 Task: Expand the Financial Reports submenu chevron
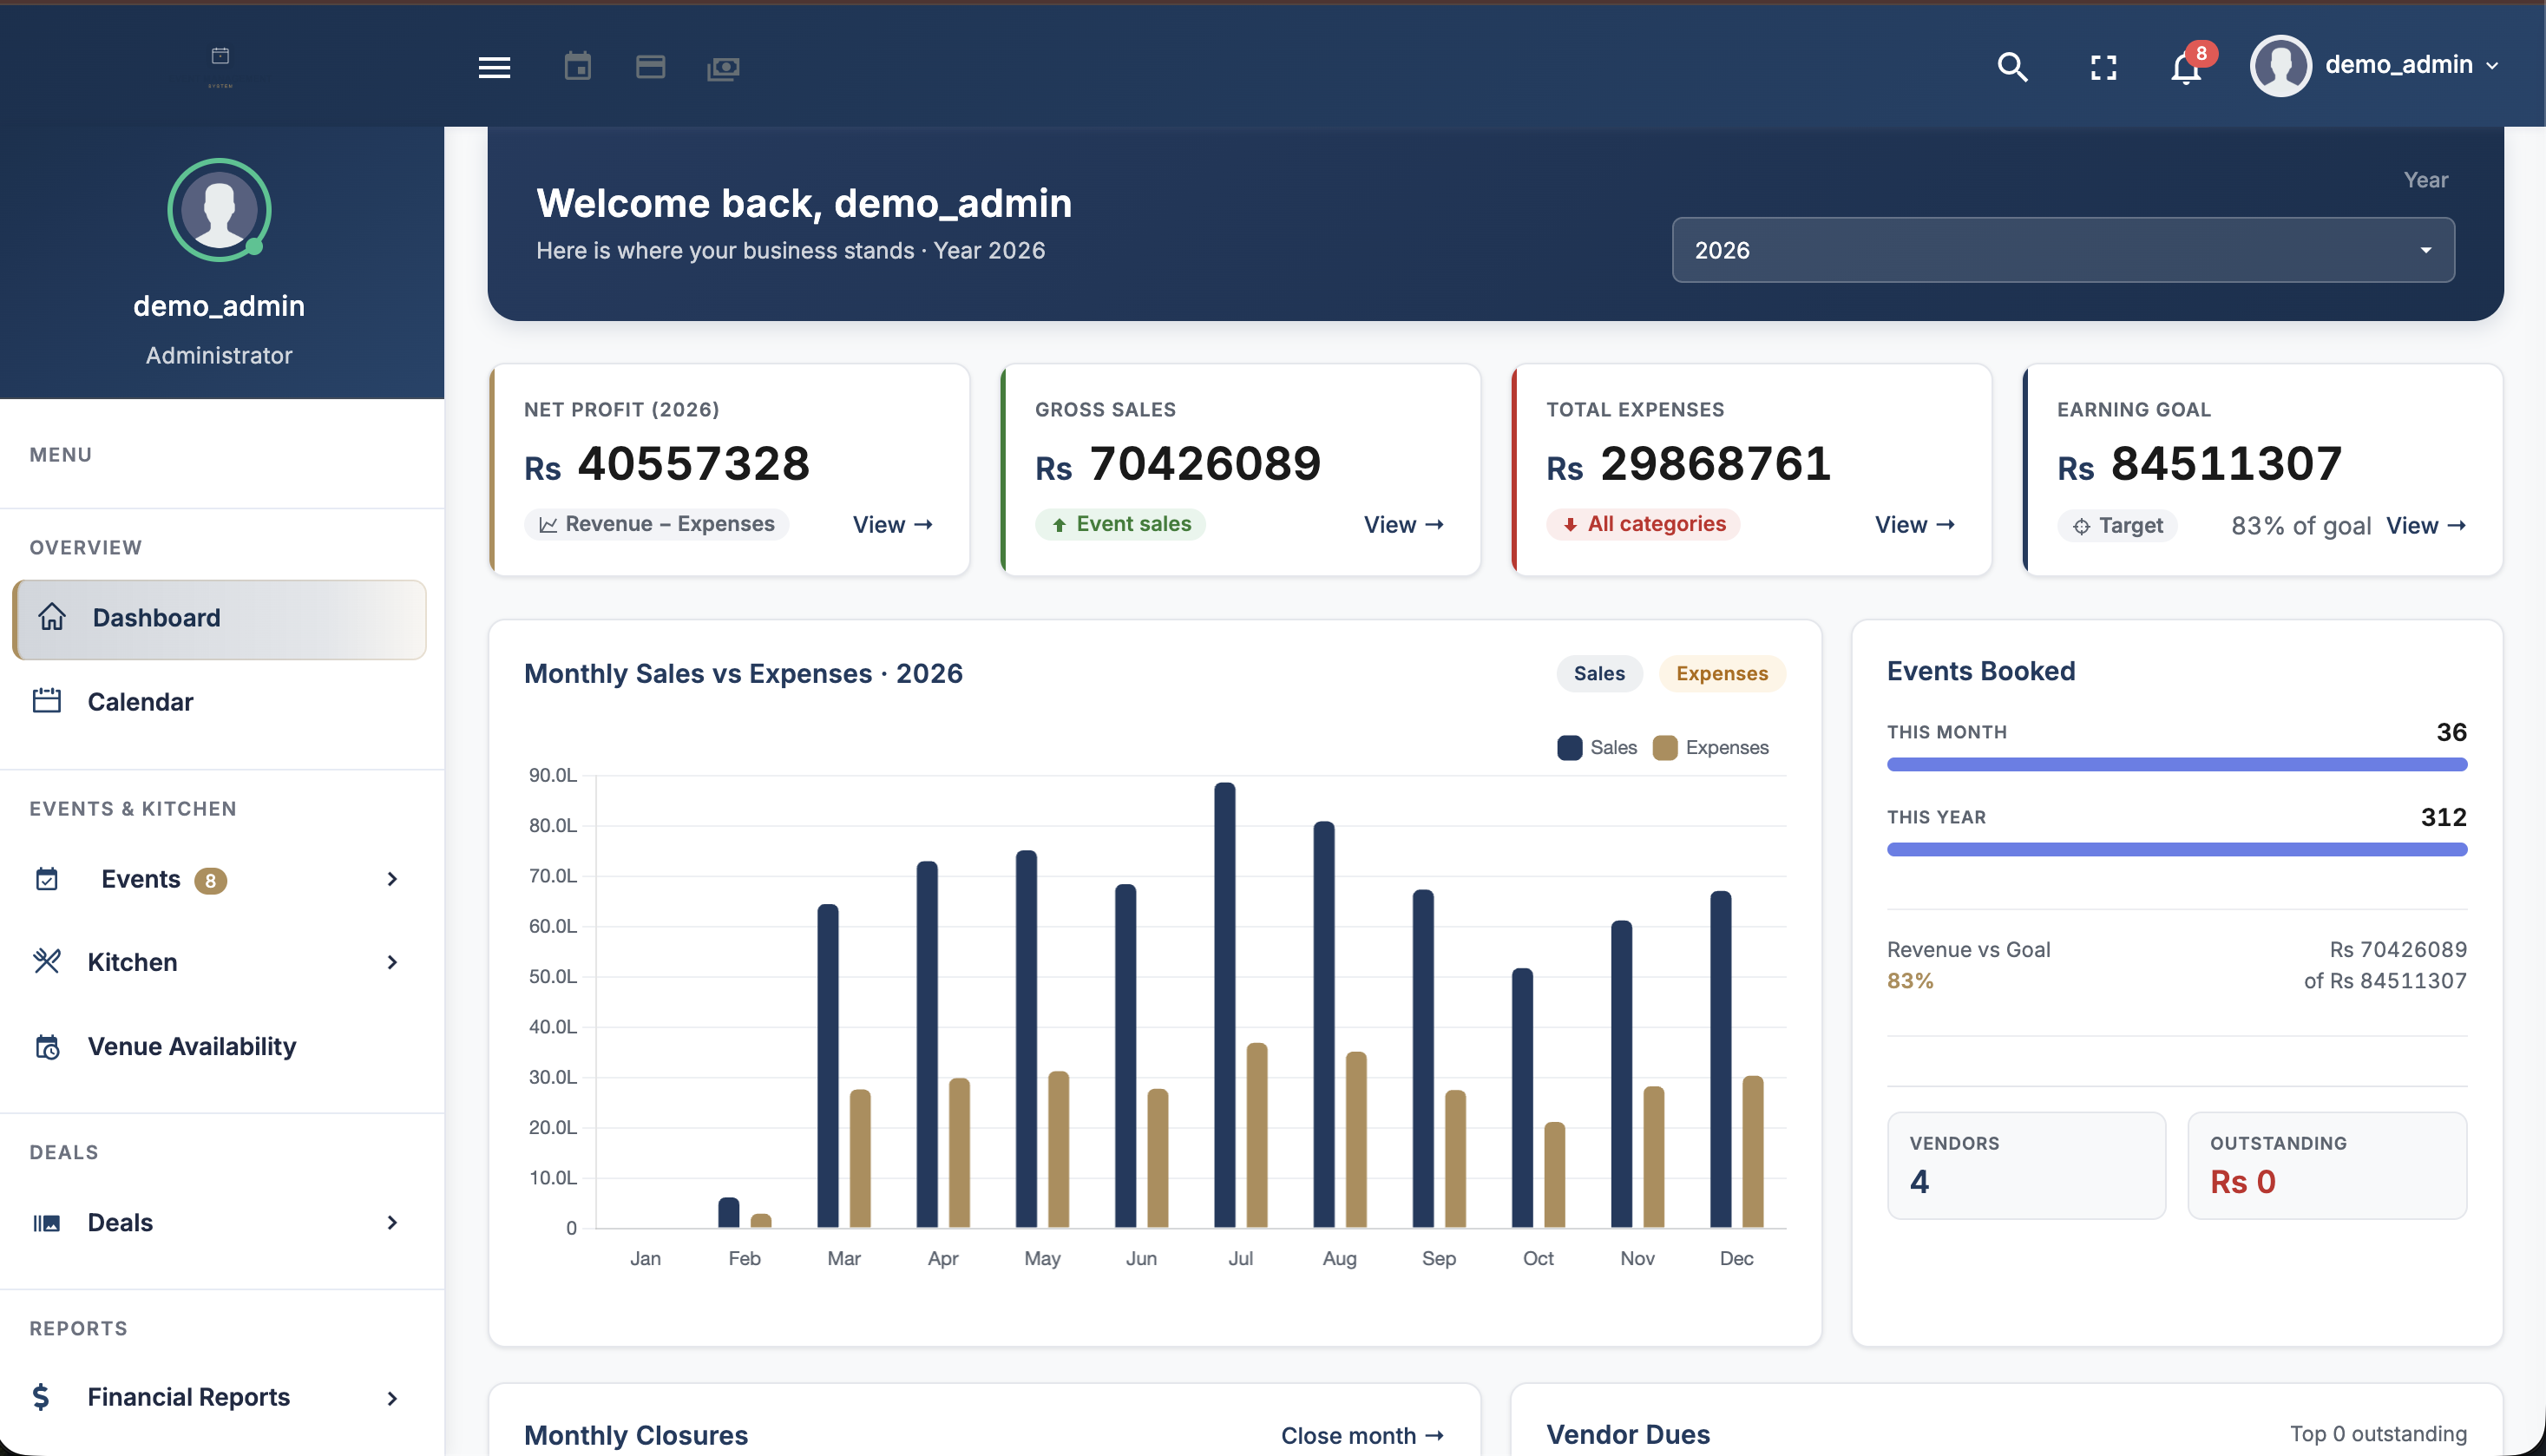point(392,1398)
